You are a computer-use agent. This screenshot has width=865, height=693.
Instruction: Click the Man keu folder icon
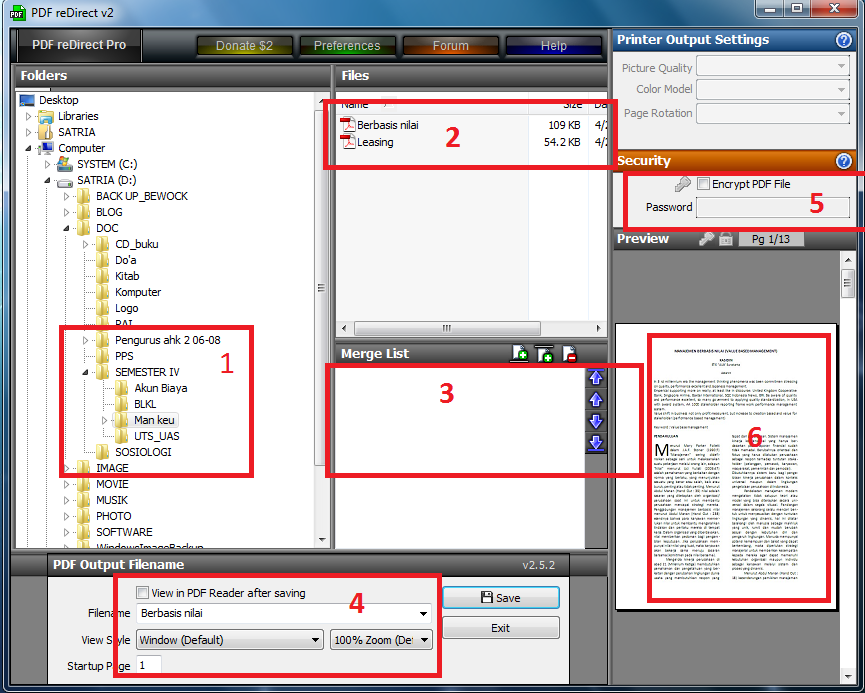point(122,420)
